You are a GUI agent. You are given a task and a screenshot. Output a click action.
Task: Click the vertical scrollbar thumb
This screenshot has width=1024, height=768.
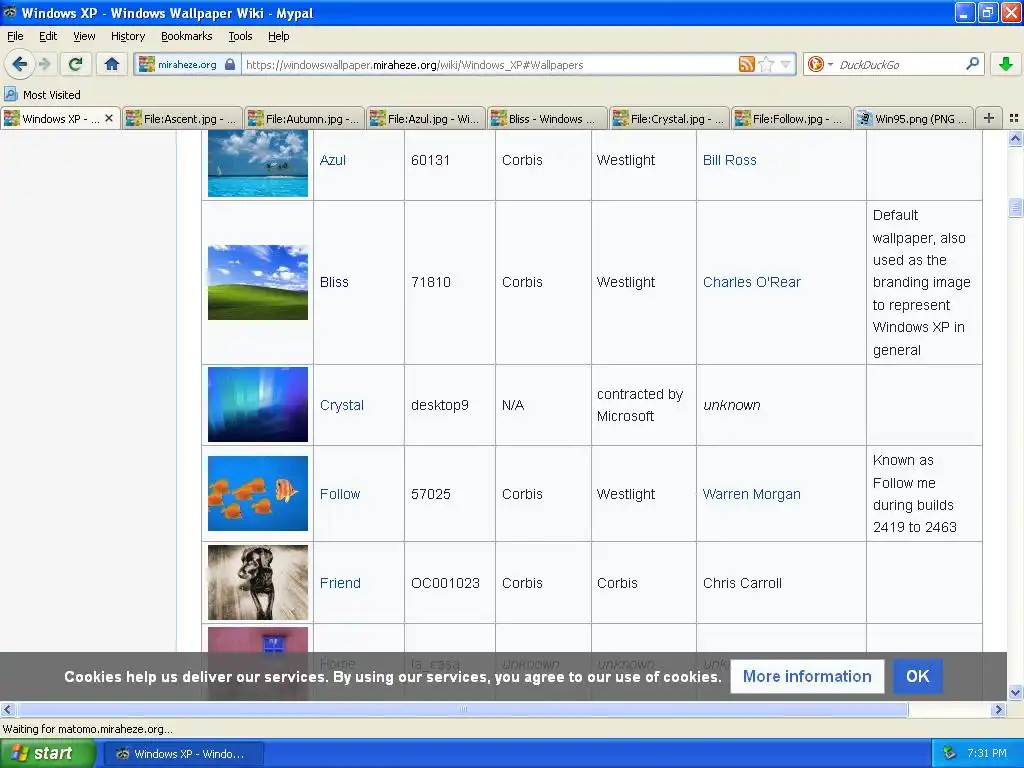1015,208
